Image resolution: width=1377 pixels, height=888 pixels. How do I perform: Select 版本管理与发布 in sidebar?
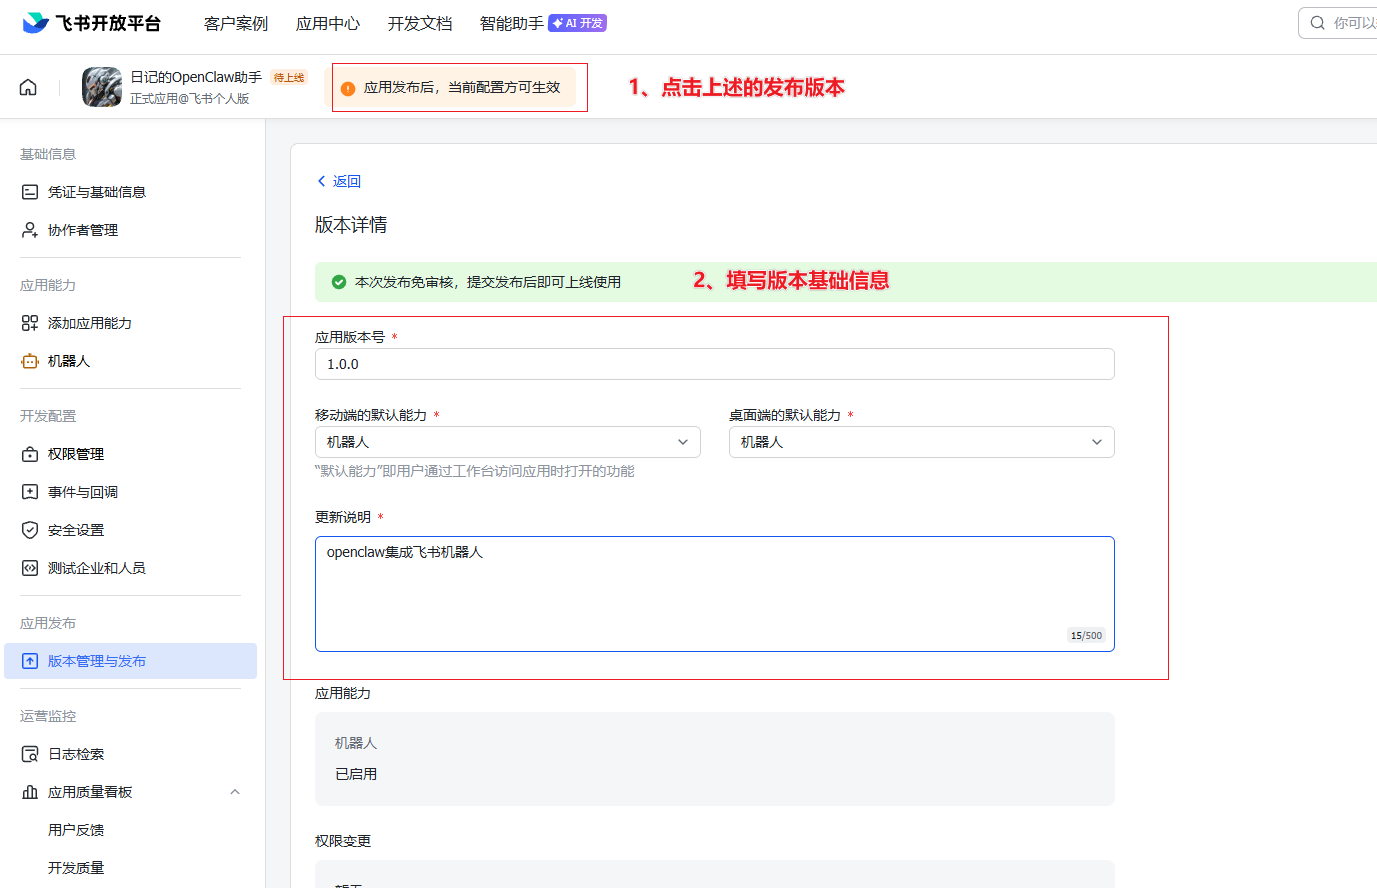click(130, 661)
